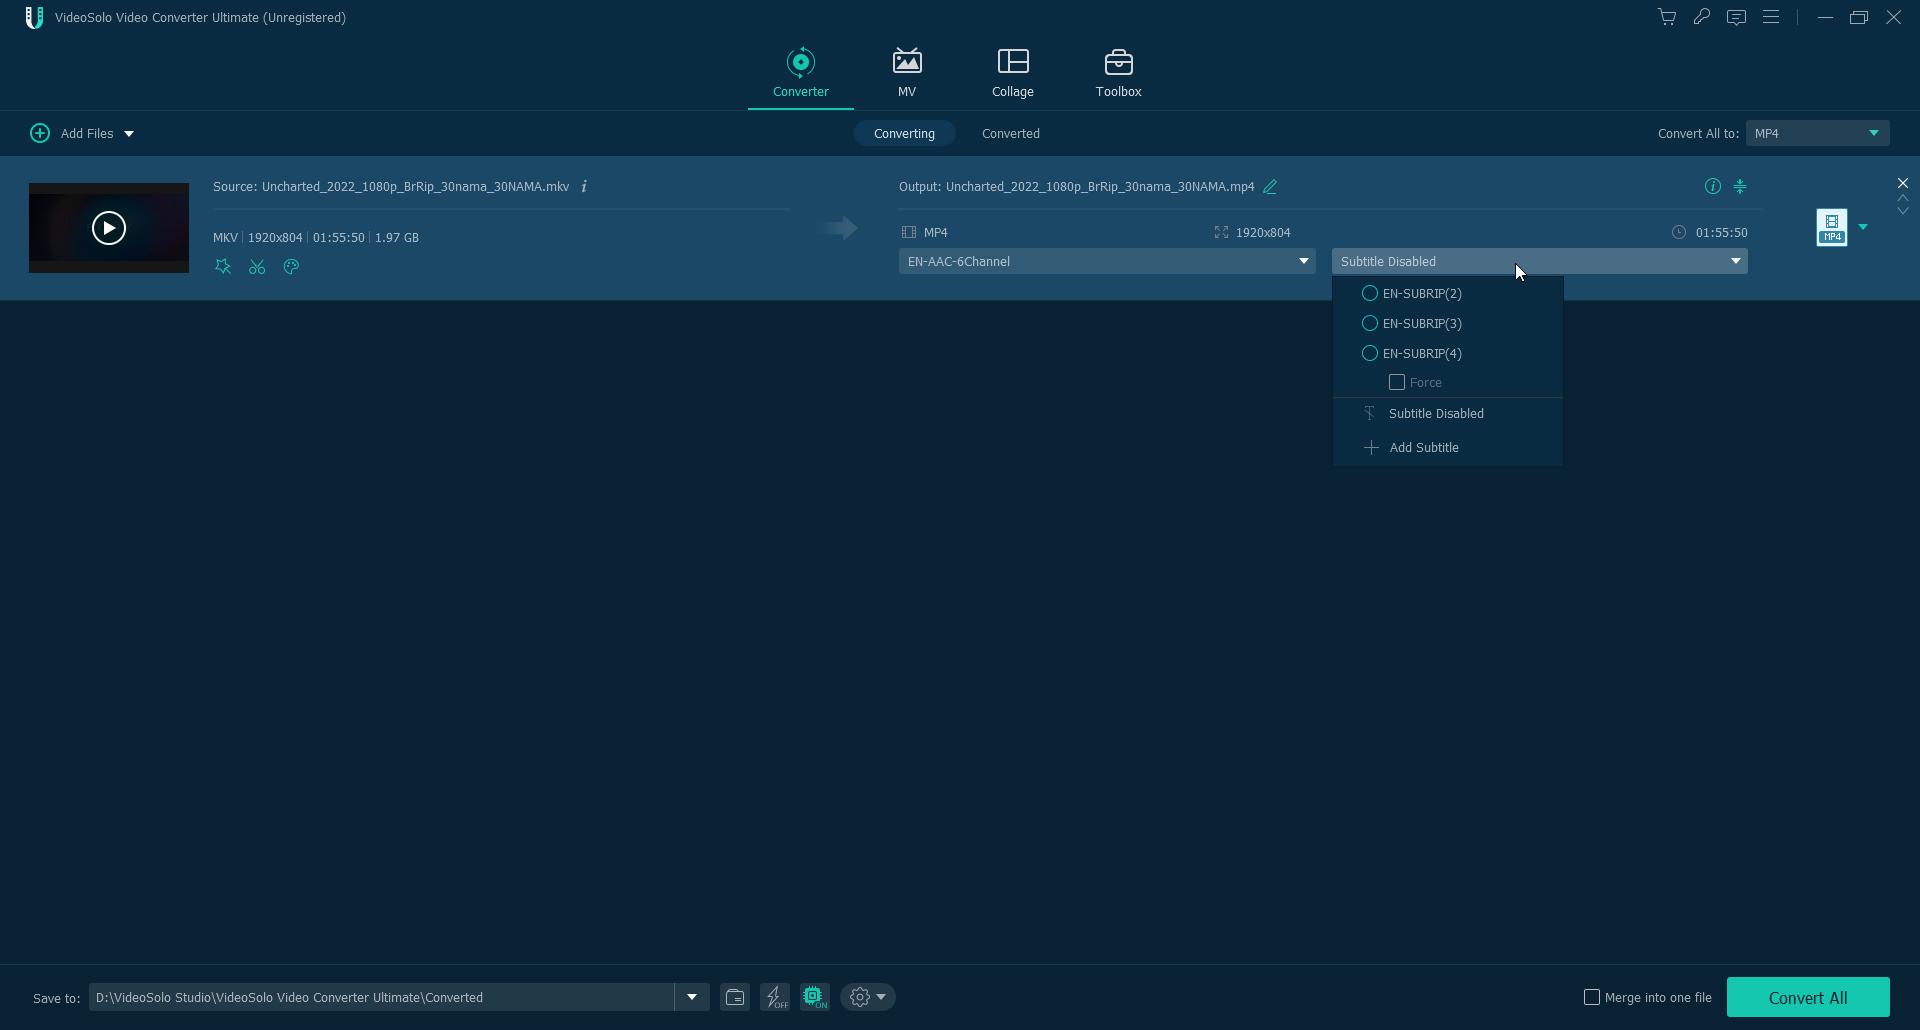Screen dimensions: 1920x1030
Task: Remove the Uncharted file from list
Action: (x=1903, y=183)
